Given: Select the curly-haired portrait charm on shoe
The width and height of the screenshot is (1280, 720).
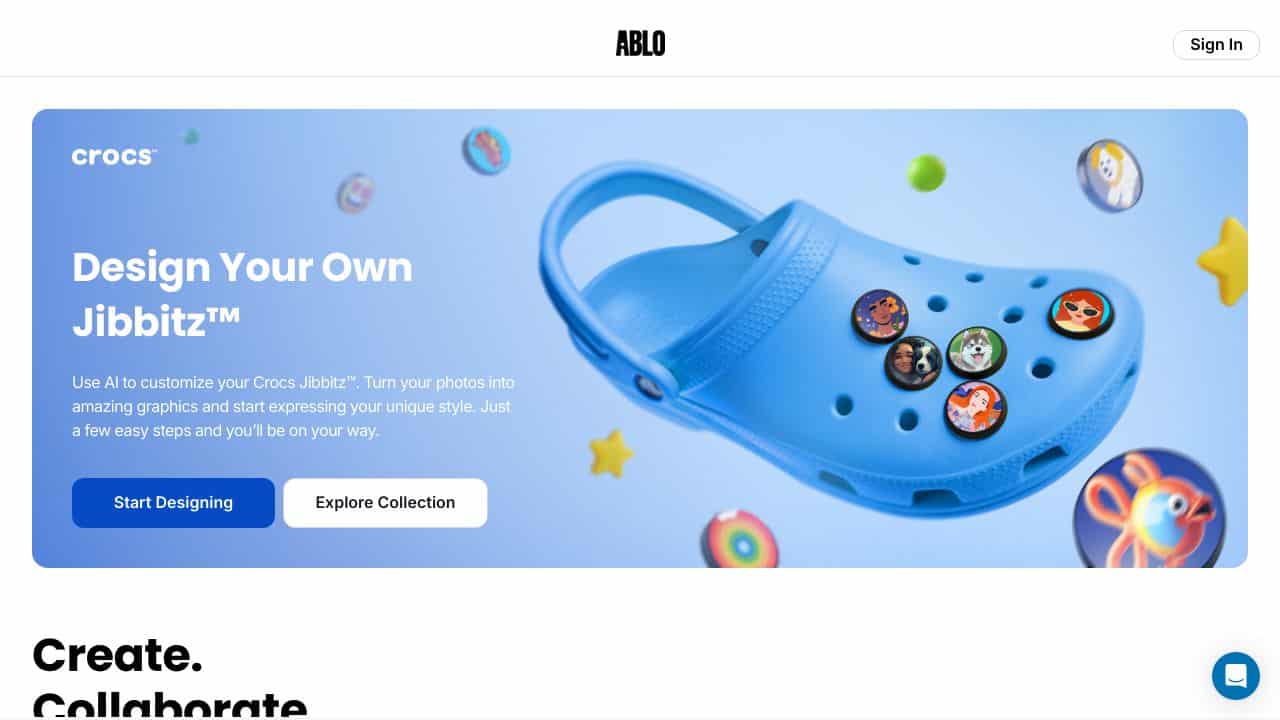Looking at the screenshot, I should pos(879,316).
